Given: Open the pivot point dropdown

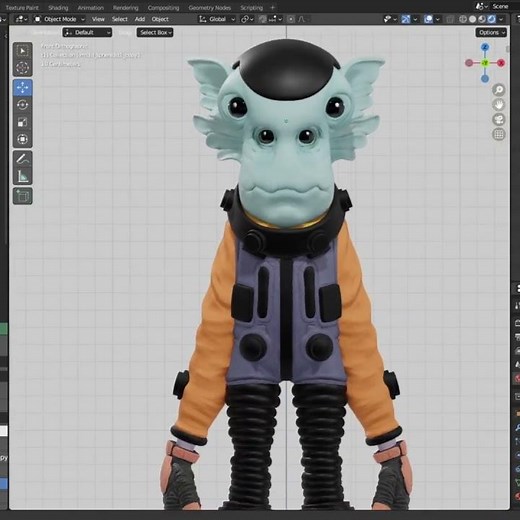Looking at the screenshot, I should [x=247, y=19].
